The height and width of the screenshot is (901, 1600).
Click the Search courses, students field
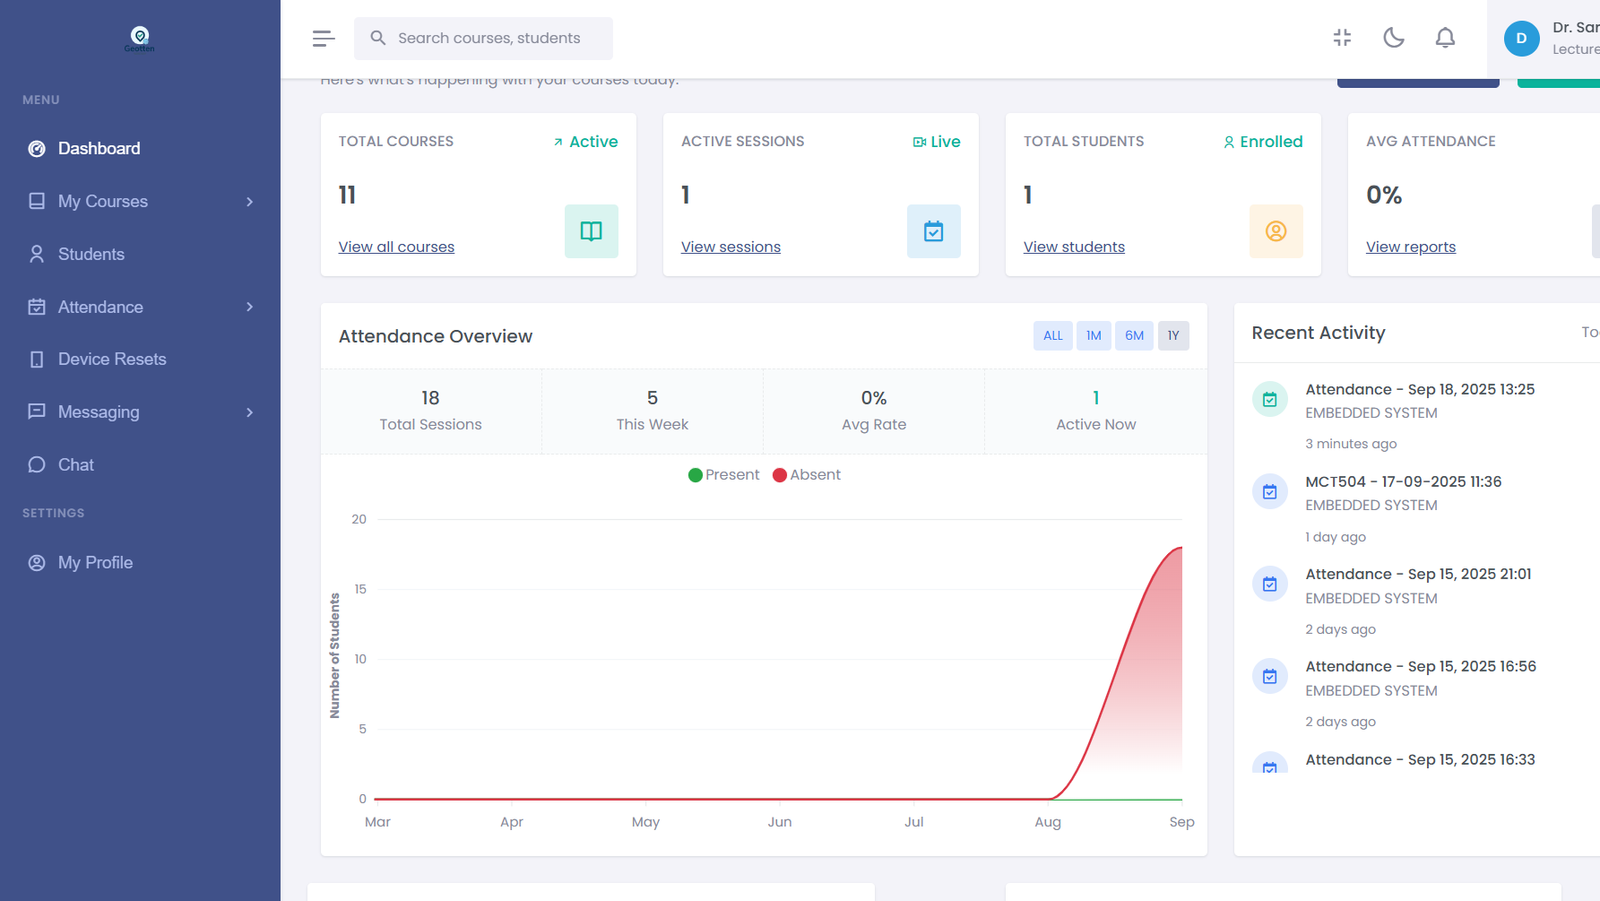[488, 38]
